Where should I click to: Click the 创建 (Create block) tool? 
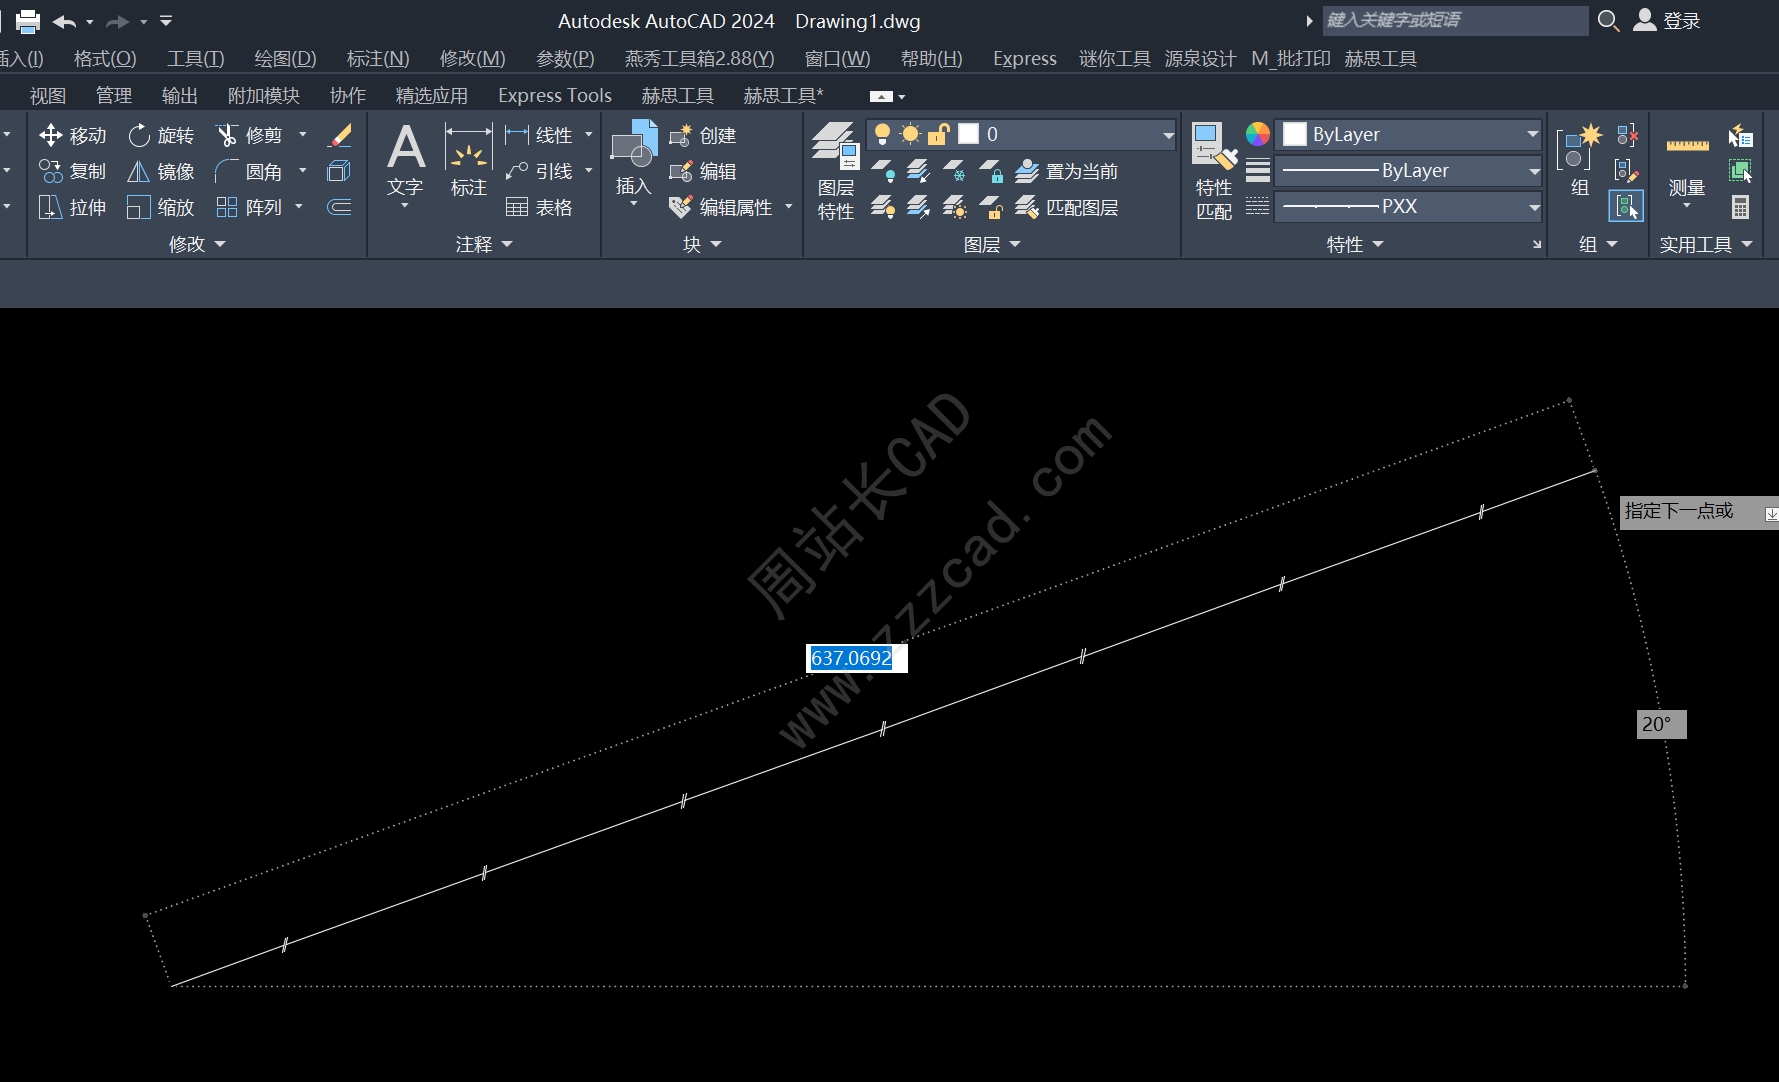coord(703,135)
